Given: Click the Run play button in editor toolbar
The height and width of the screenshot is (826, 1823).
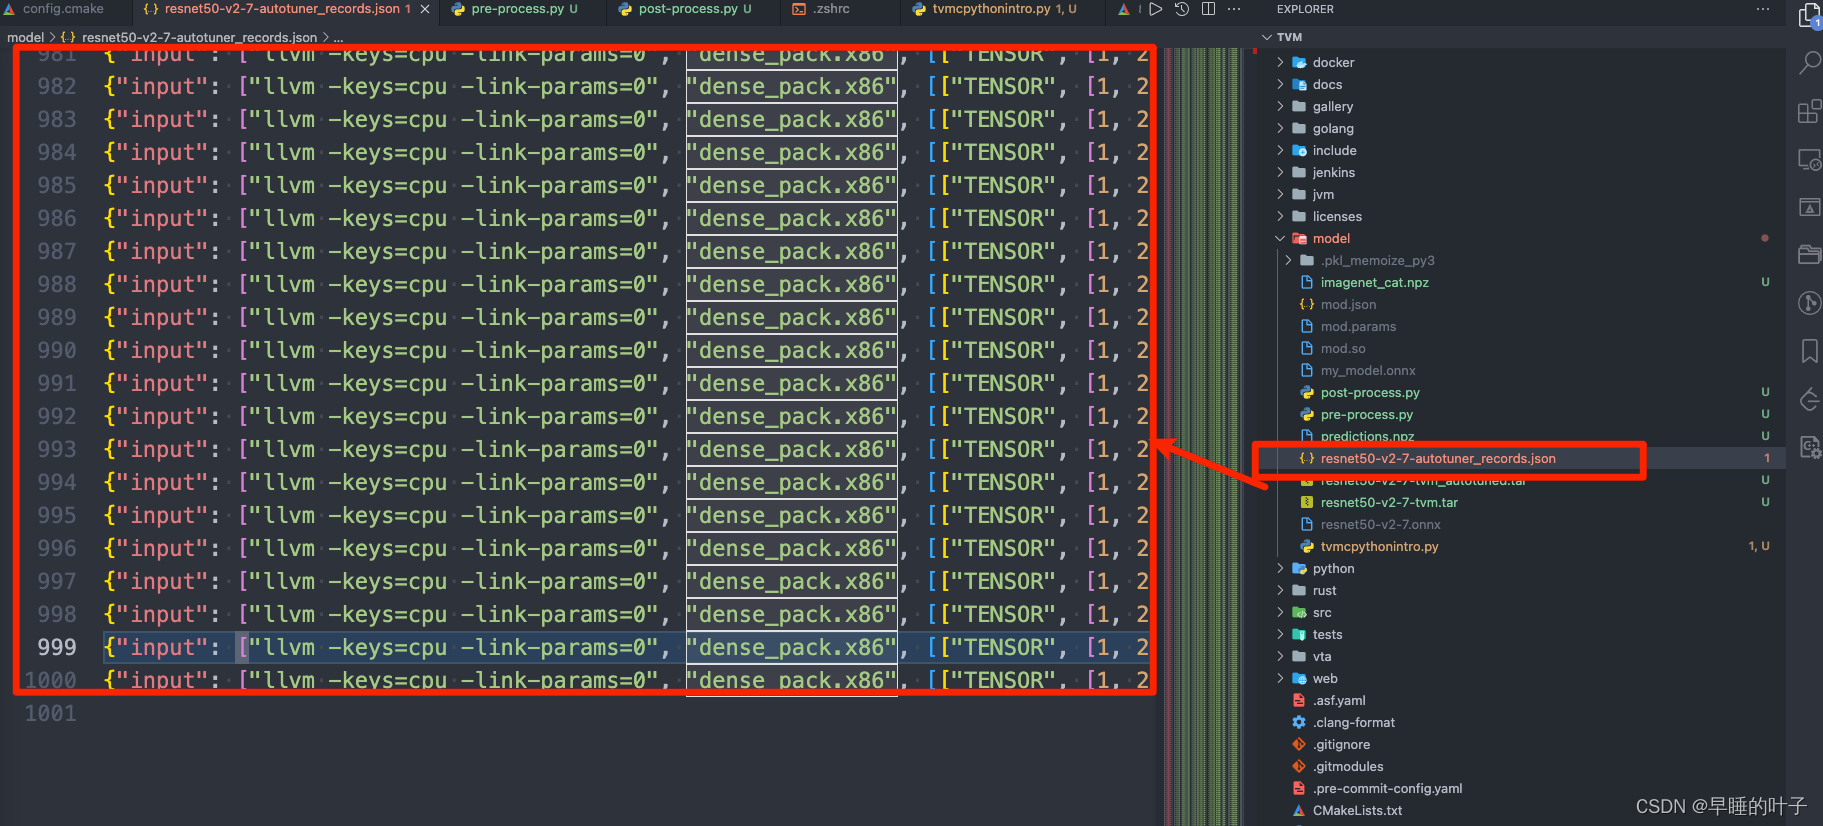Looking at the screenshot, I should [1156, 9].
